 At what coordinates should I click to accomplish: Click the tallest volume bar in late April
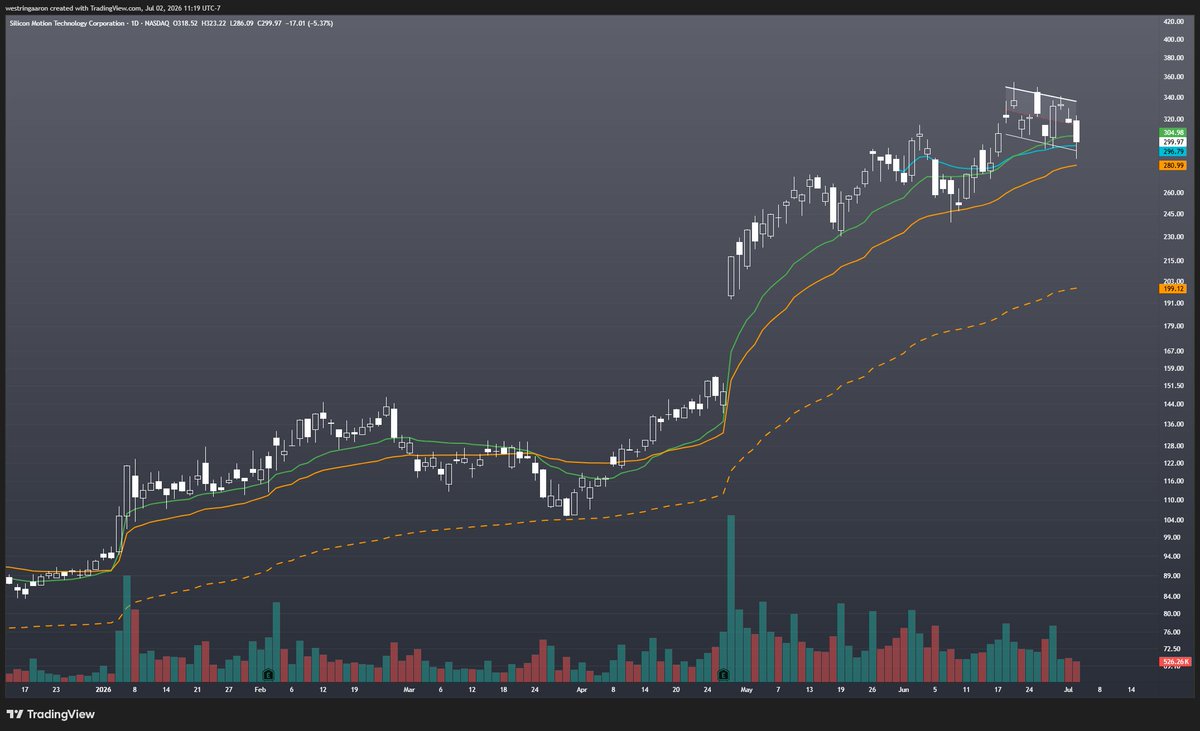(x=731, y=598)
